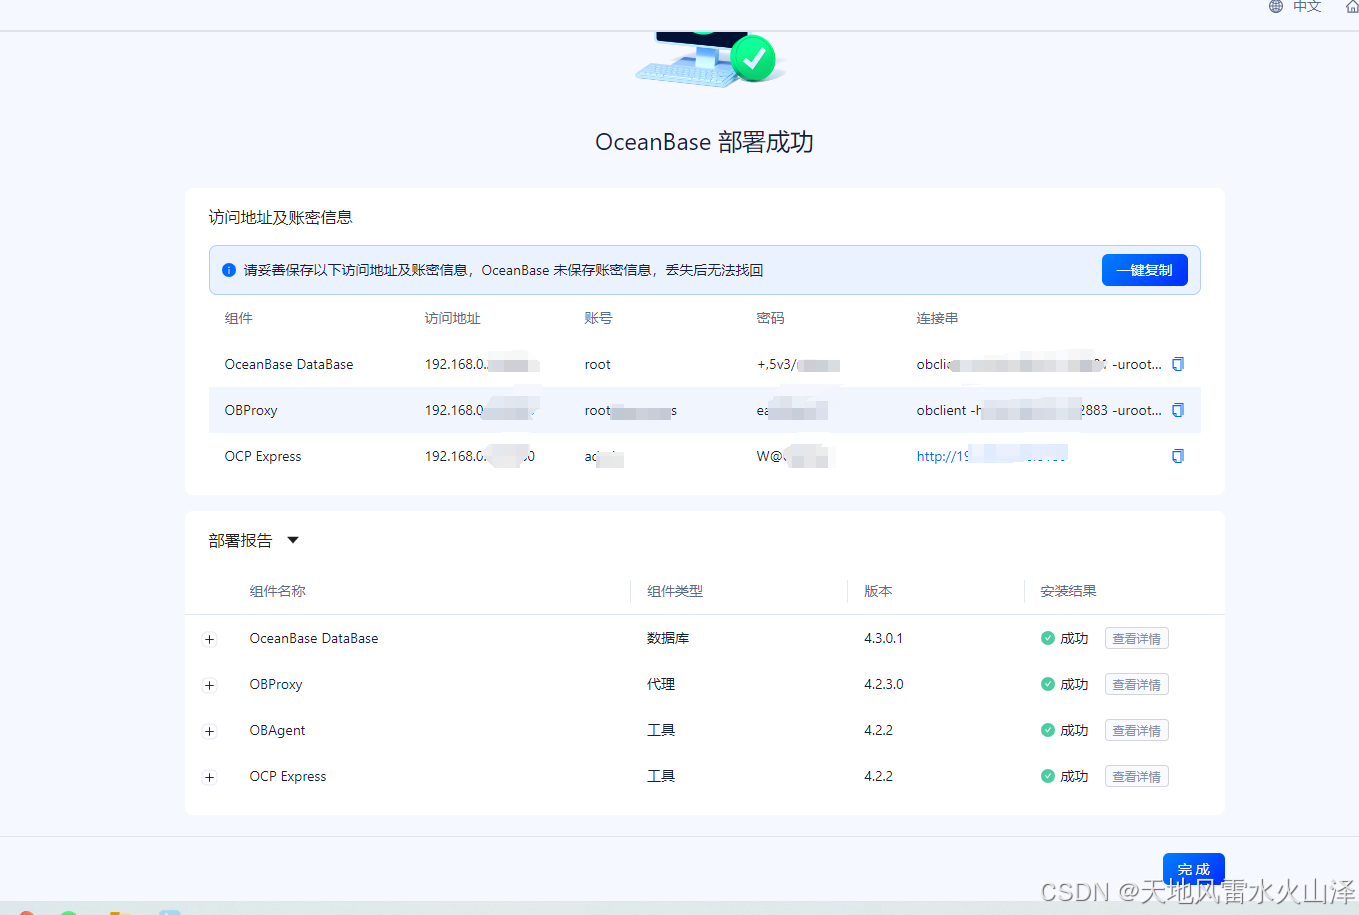Screen dimensions: 1359x915
Task: View details for OBProxy install result
Action: (x=1136, y=684)
